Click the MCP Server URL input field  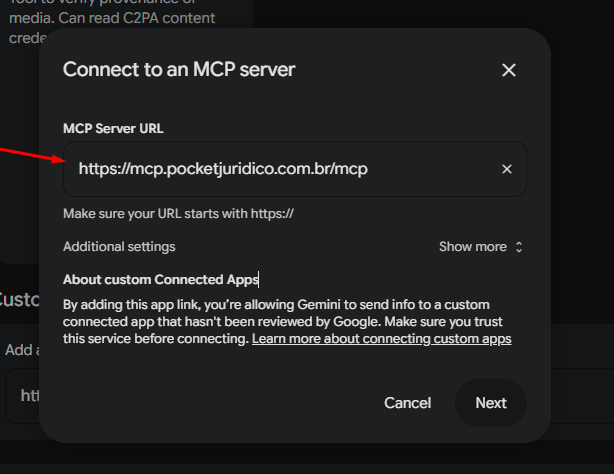point(294,169)
